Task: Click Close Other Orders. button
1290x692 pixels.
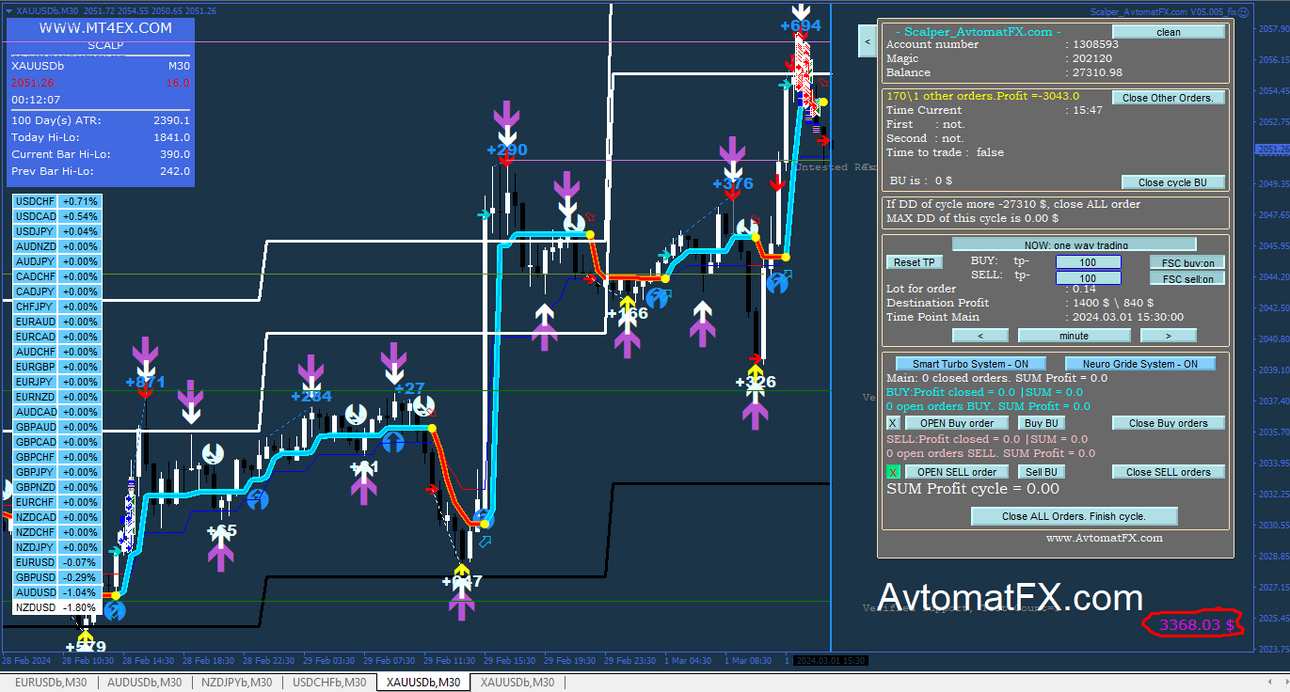Action: click(x=1168, y=98)
